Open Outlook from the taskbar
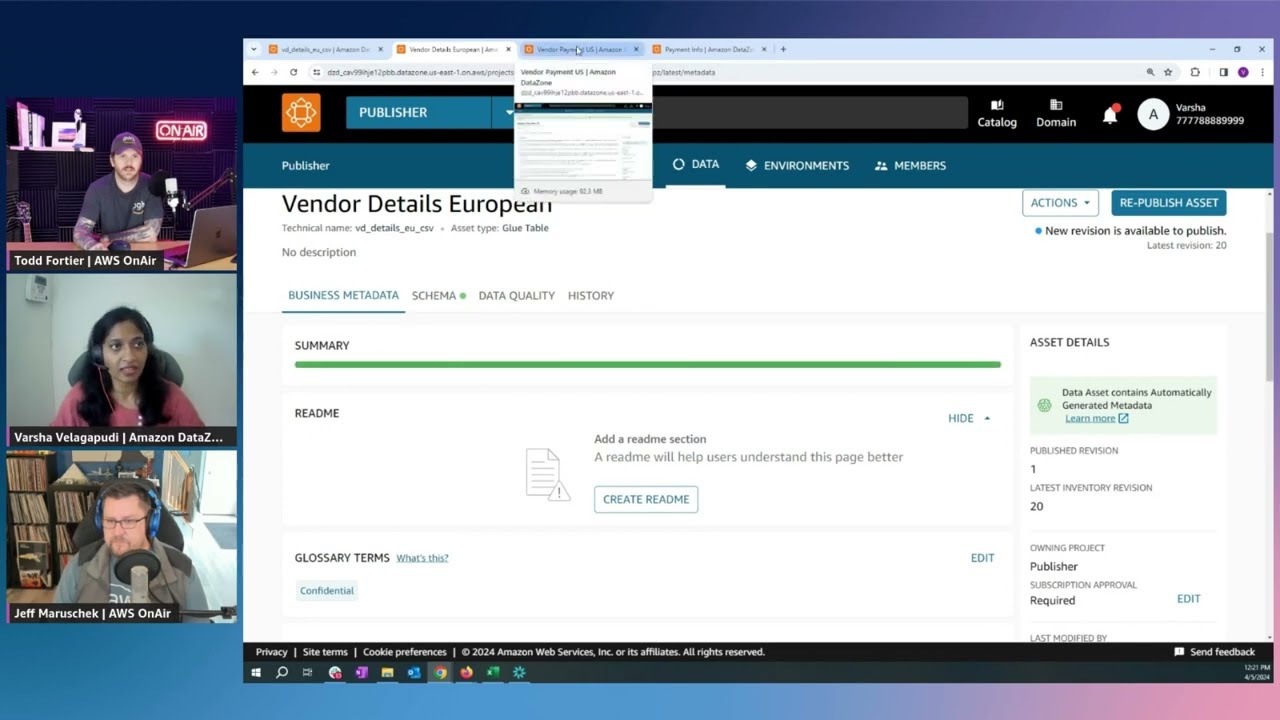Image resolution: width=1280 pixels, height=720 pixels. coord(414,673)
